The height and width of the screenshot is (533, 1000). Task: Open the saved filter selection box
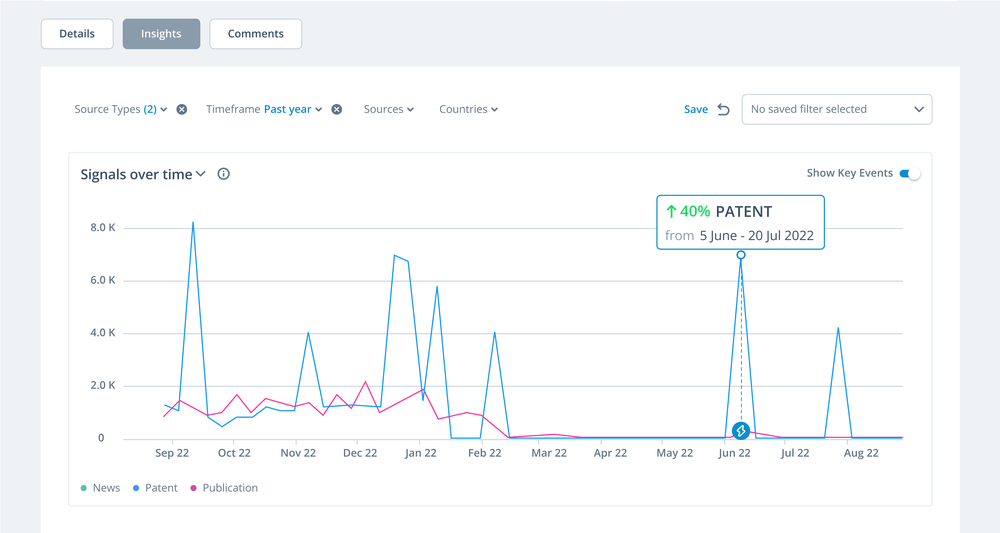tap(837, 109)
